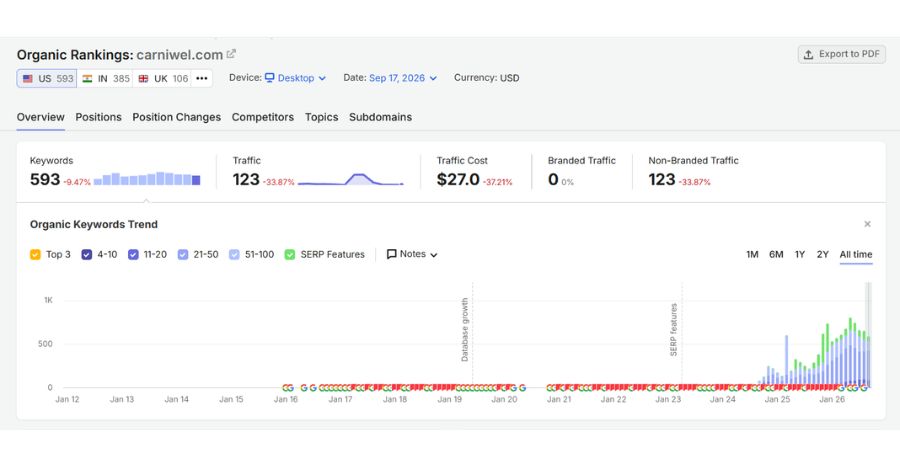Click the carniwel.com domain name

click(180, 55)
